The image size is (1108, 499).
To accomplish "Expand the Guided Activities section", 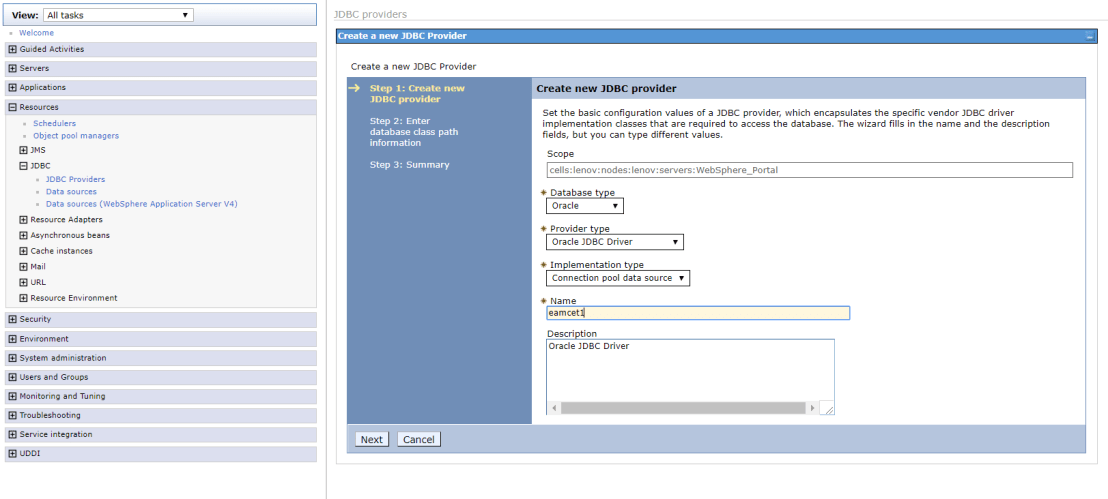I will point(12,49).
